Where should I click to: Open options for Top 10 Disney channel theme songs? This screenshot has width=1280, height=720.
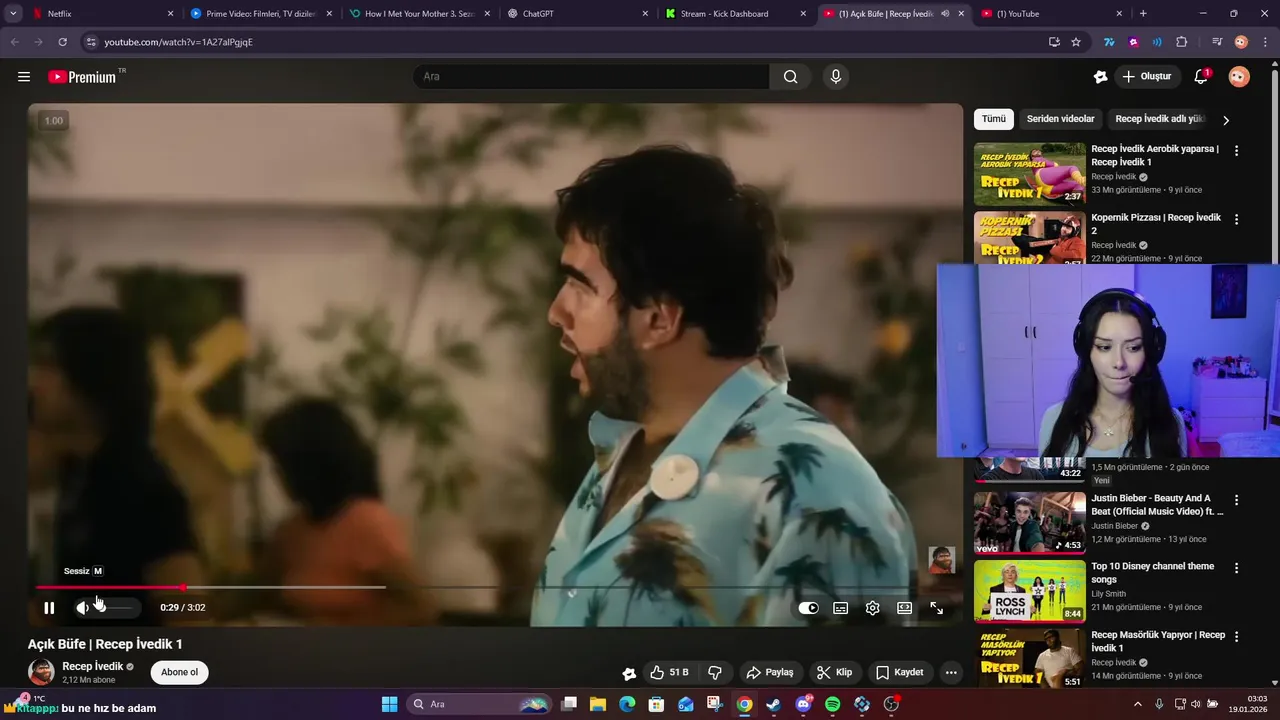(1236, 568)
